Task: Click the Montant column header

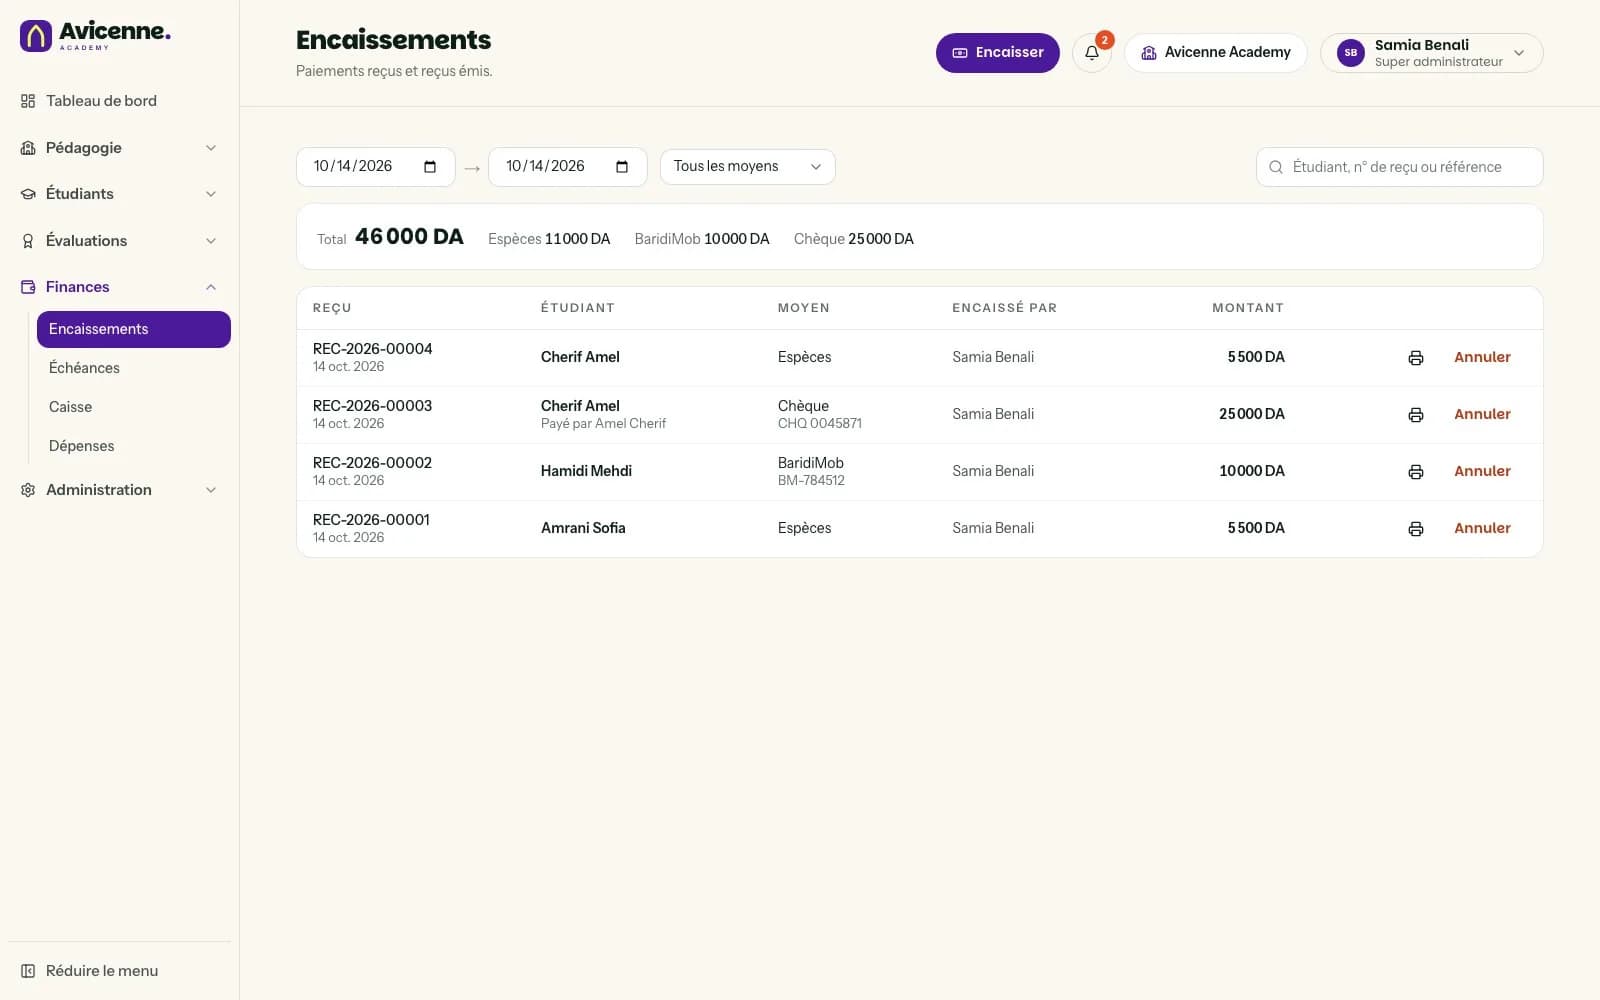Action: 1248,308
